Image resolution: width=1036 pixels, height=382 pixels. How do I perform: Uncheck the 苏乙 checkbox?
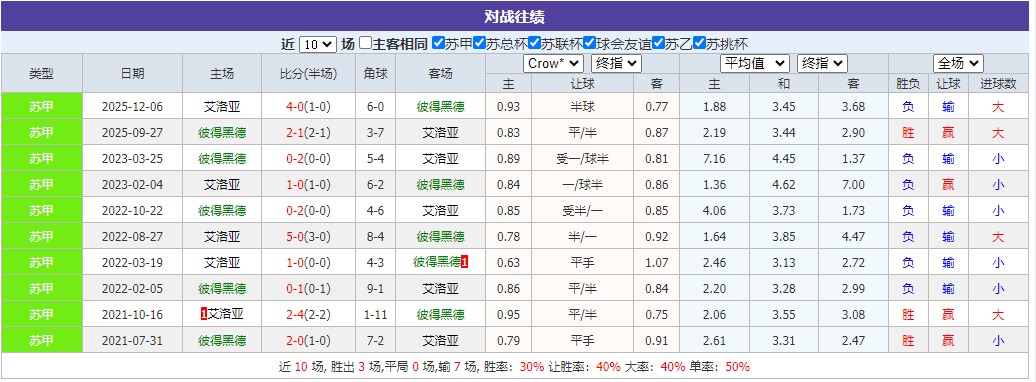[658, 44]
